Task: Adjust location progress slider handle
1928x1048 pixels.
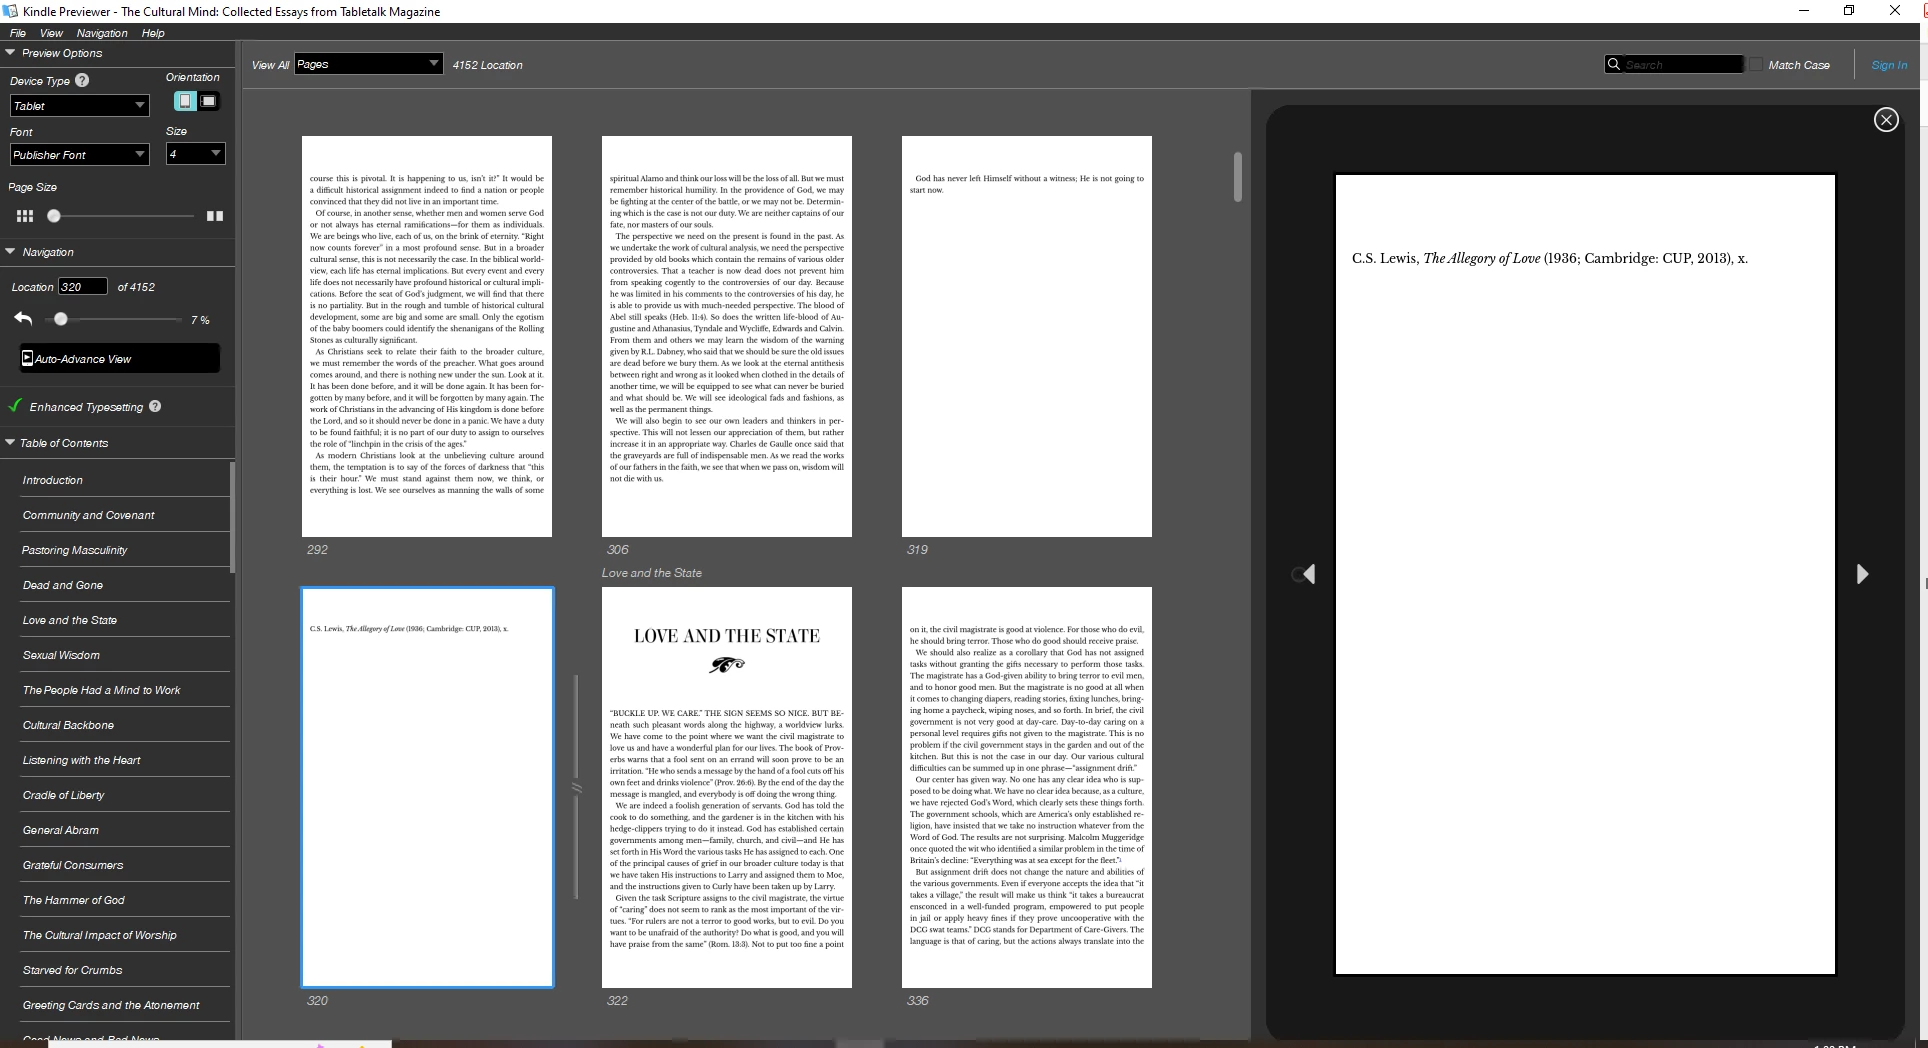Action: pos(61,319)
